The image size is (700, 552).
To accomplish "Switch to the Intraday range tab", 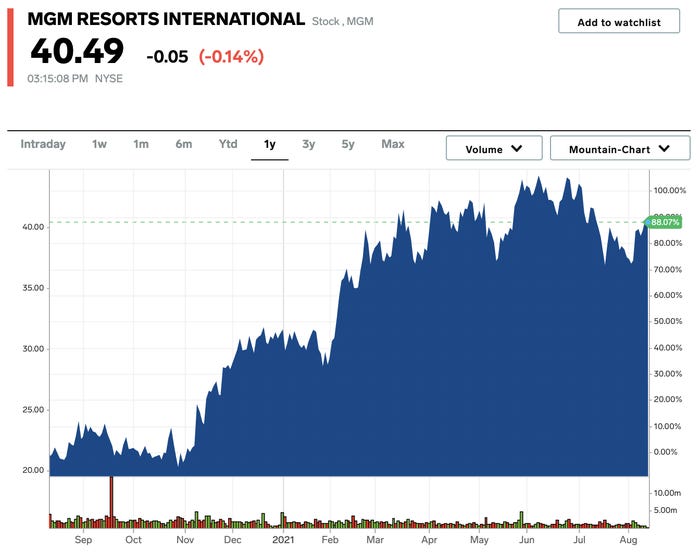I will (43, 144).
